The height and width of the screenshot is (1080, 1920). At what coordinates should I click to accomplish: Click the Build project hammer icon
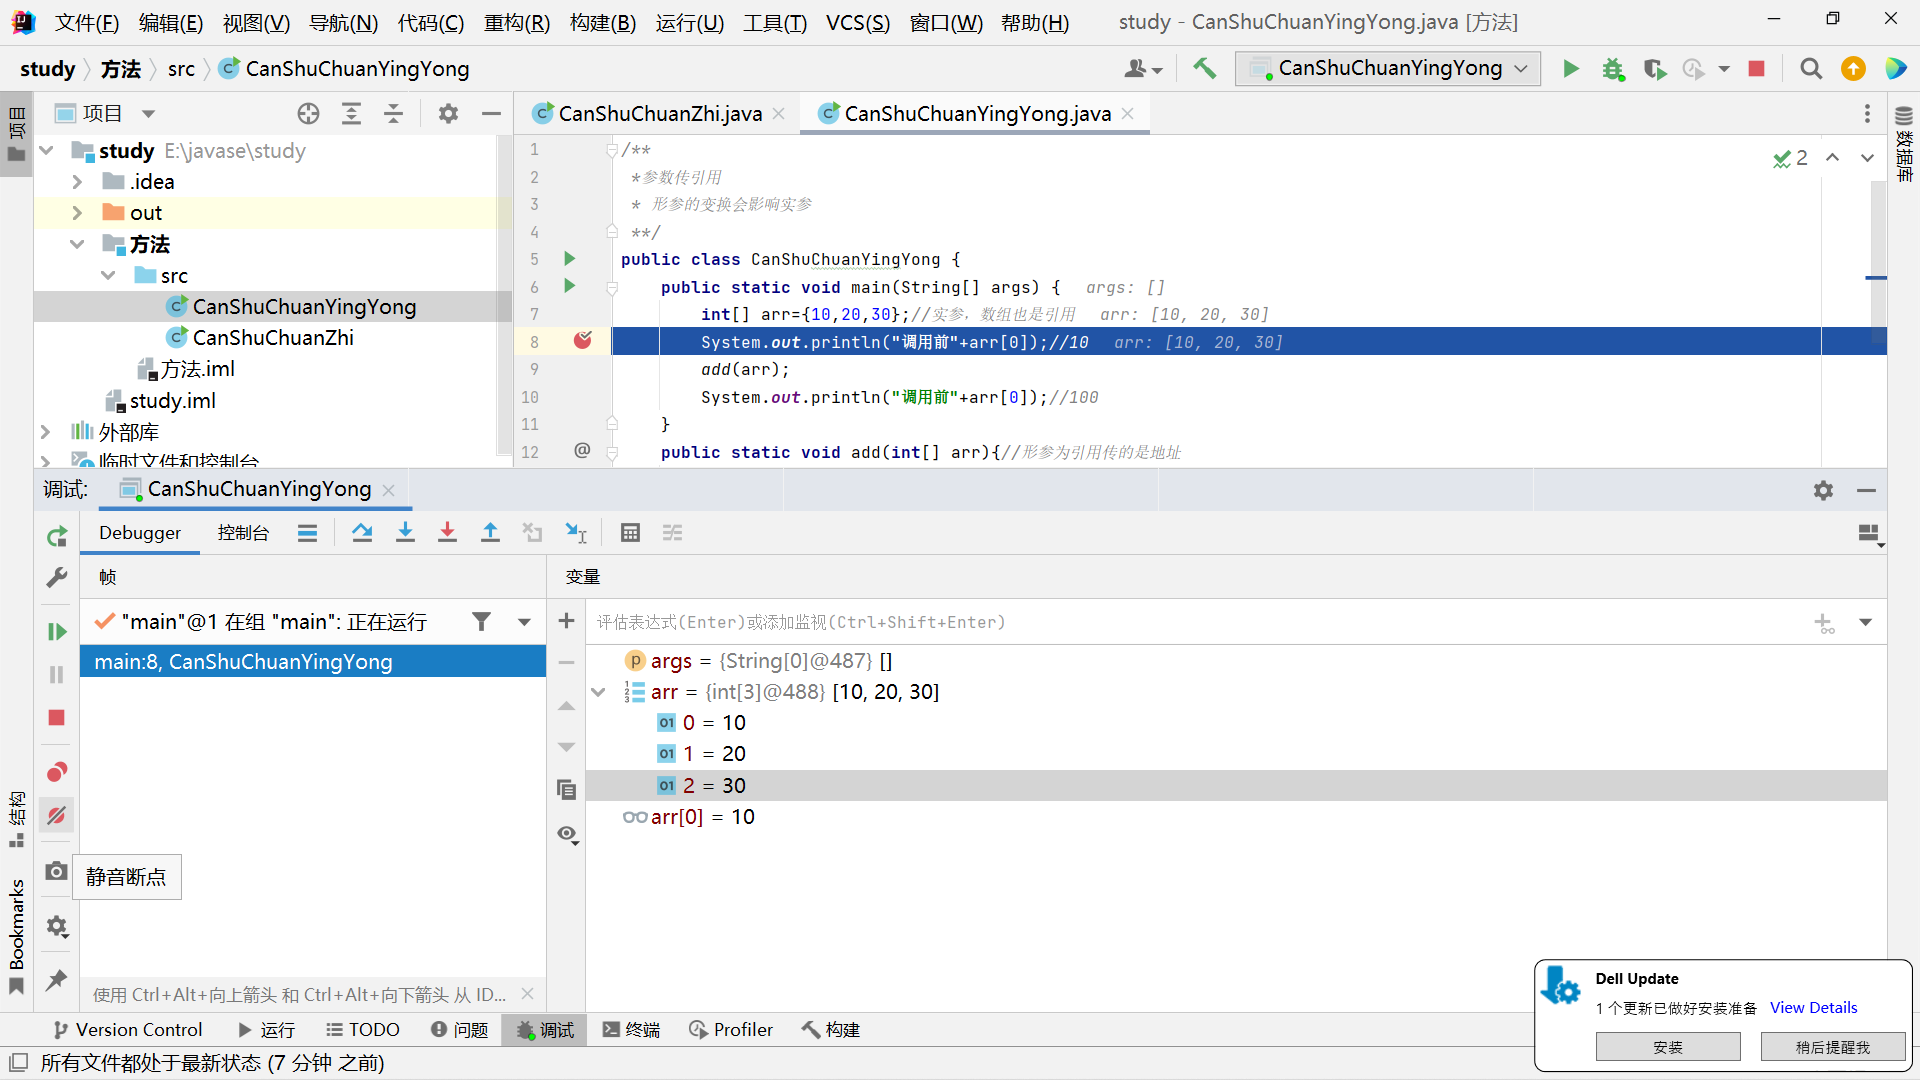[1204, 68]
